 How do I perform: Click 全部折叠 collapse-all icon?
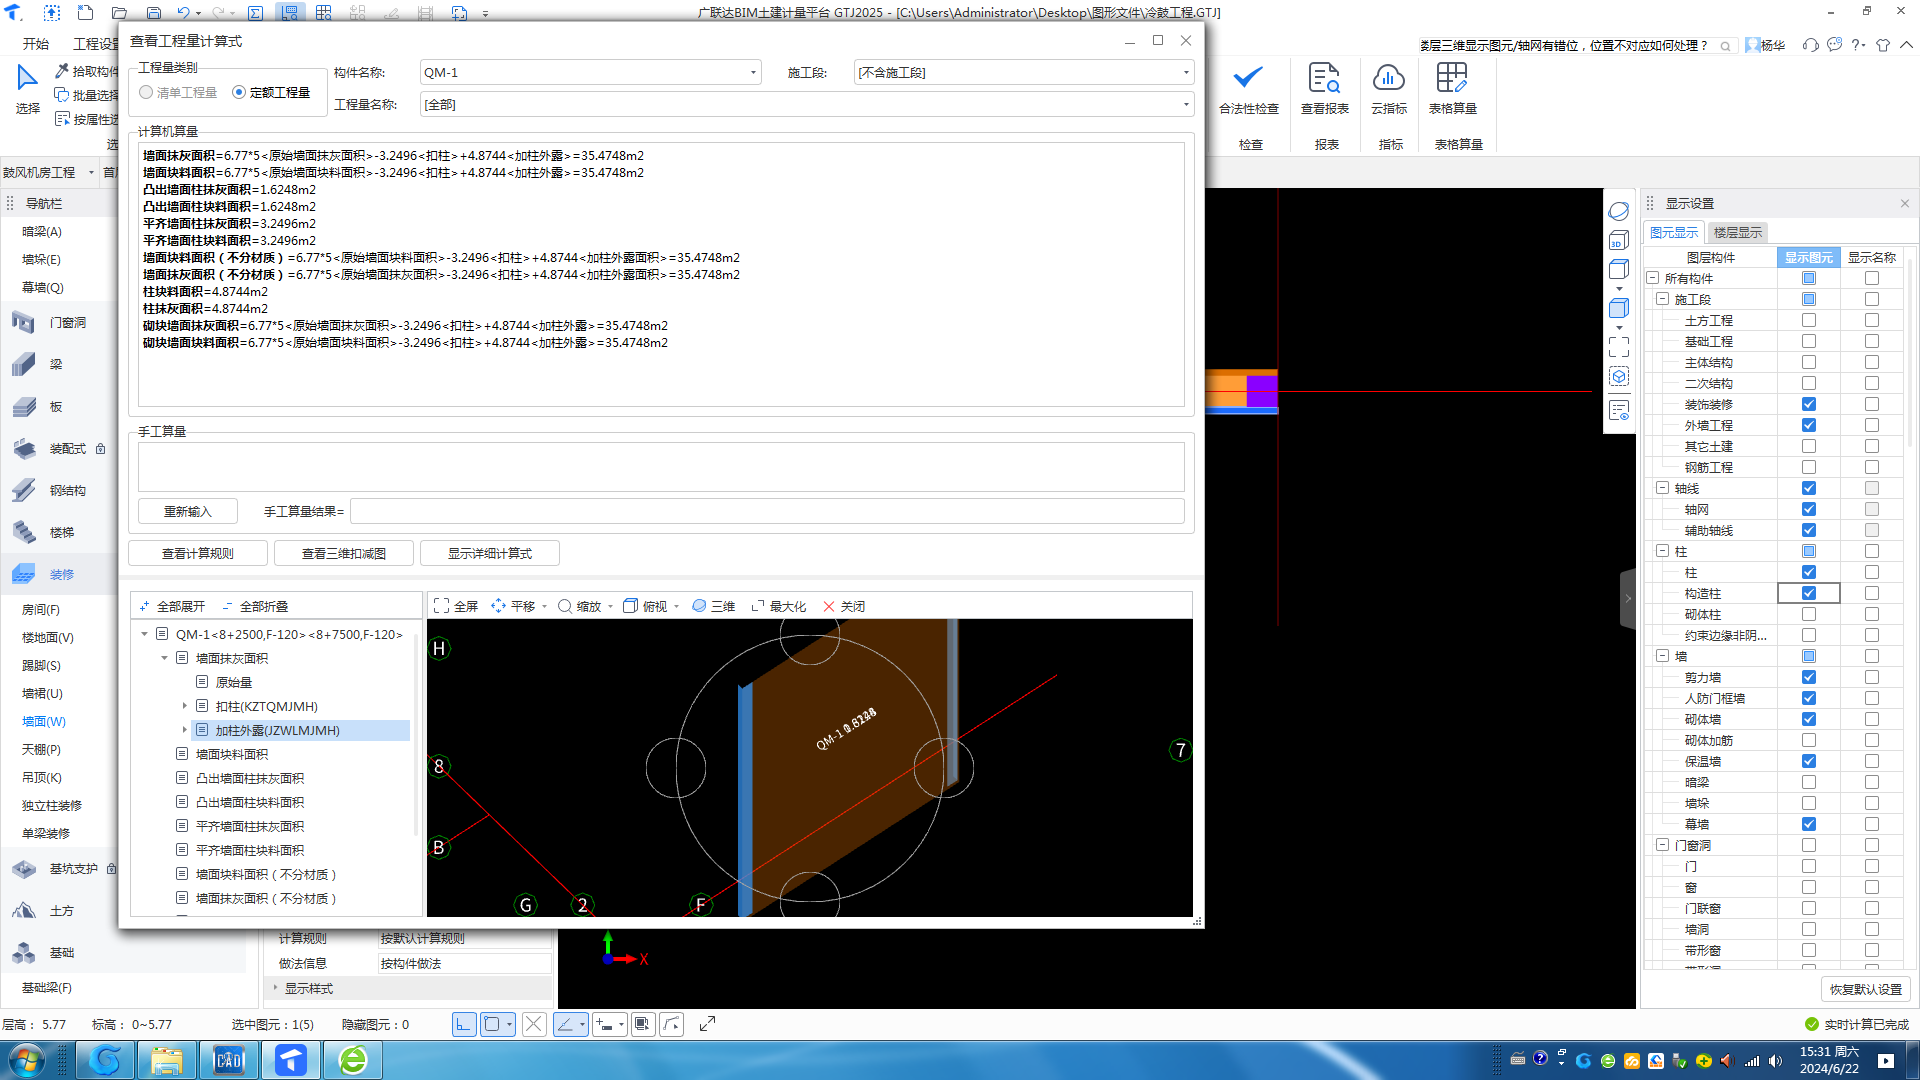[x=228, y=606]
